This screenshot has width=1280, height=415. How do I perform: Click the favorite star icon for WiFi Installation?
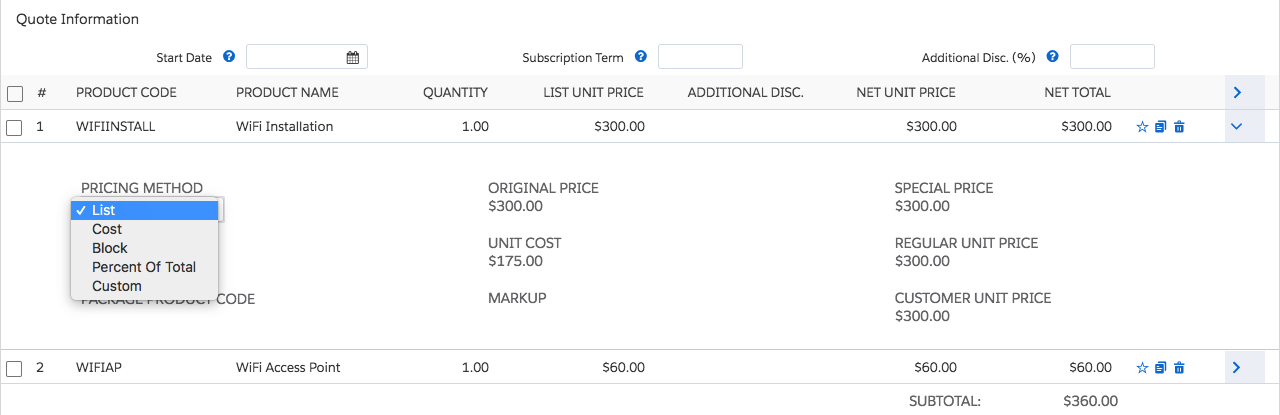pos(1142,127)
